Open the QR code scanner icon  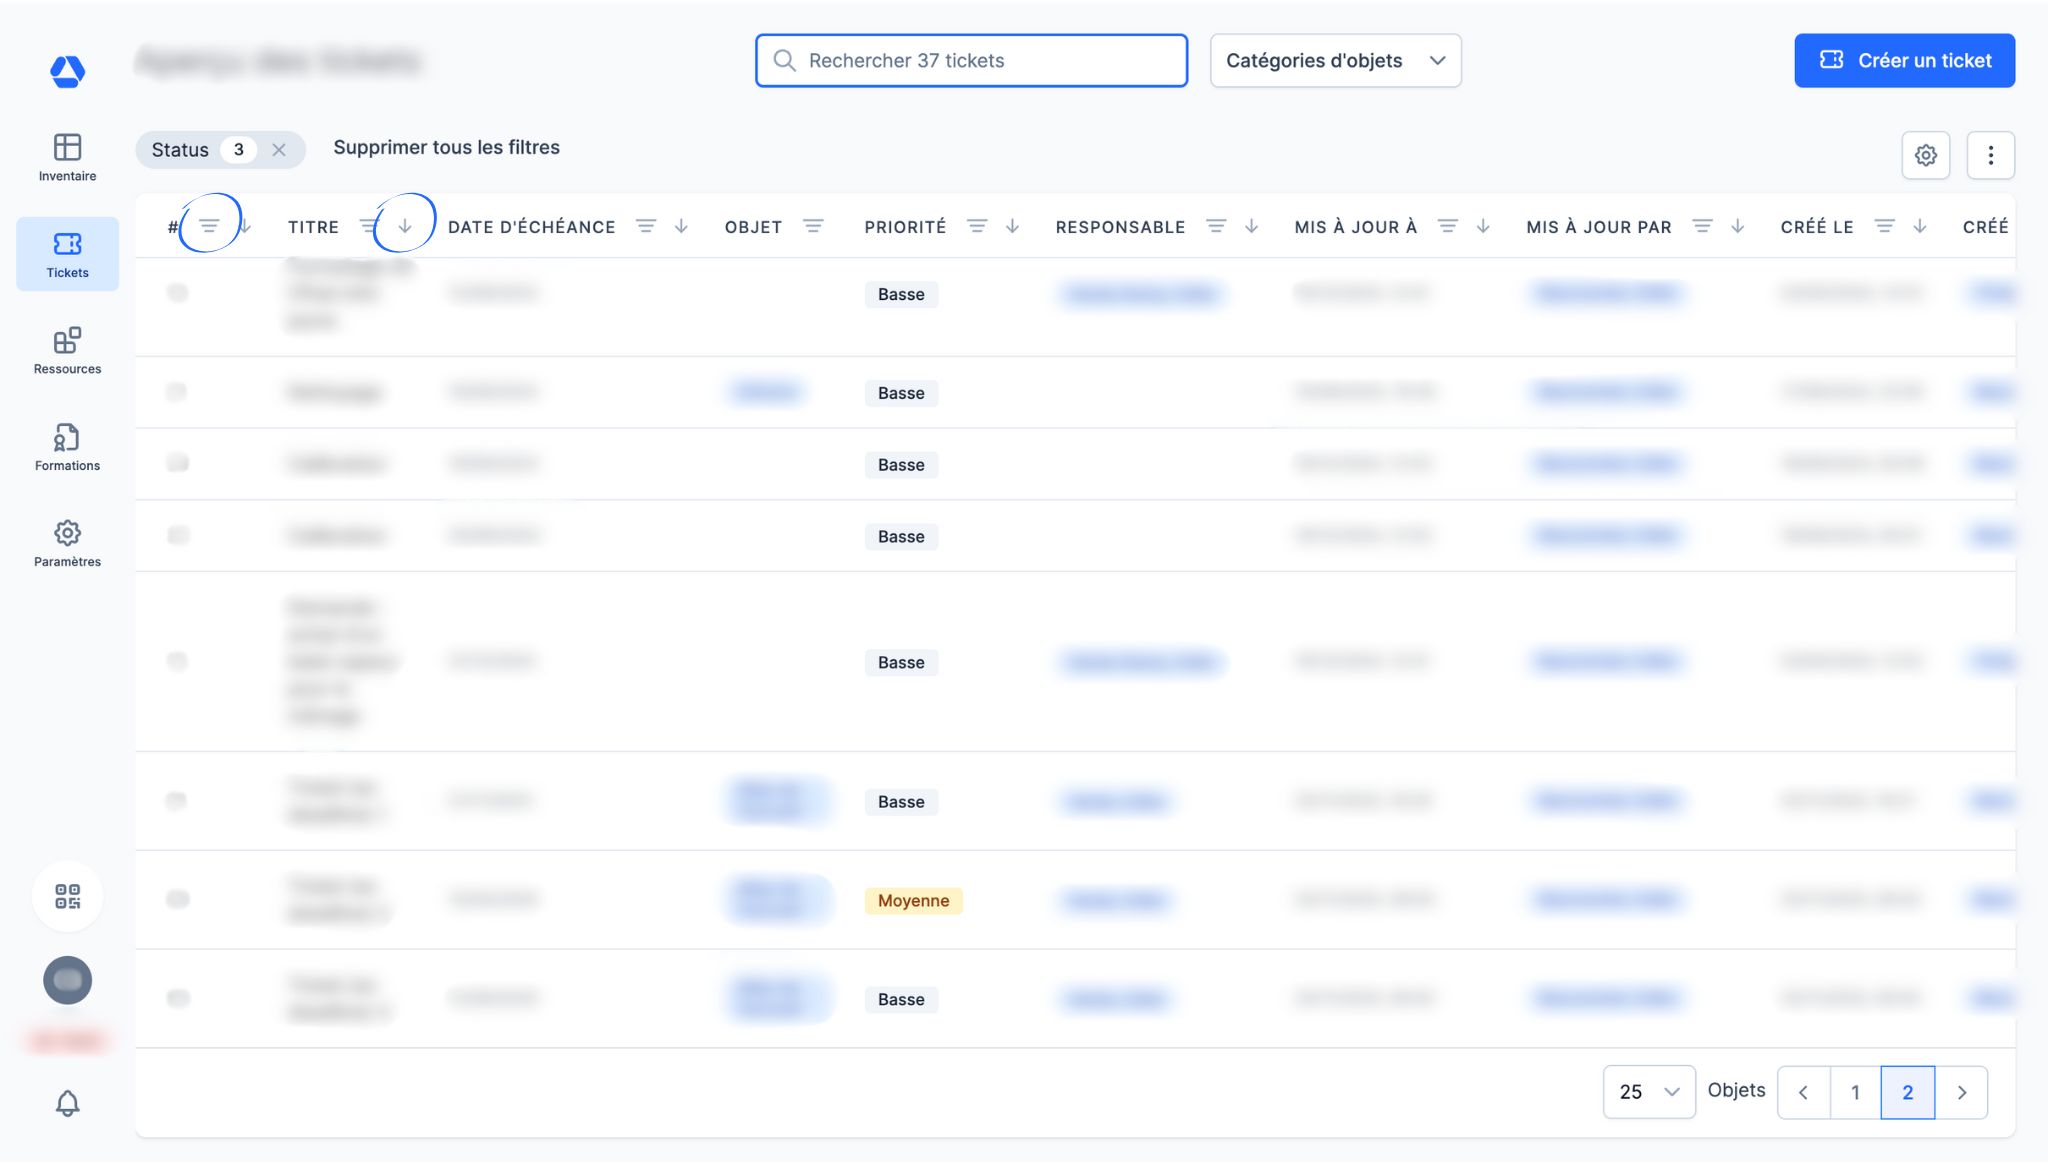pyautogui.click(x=67, y=896)
